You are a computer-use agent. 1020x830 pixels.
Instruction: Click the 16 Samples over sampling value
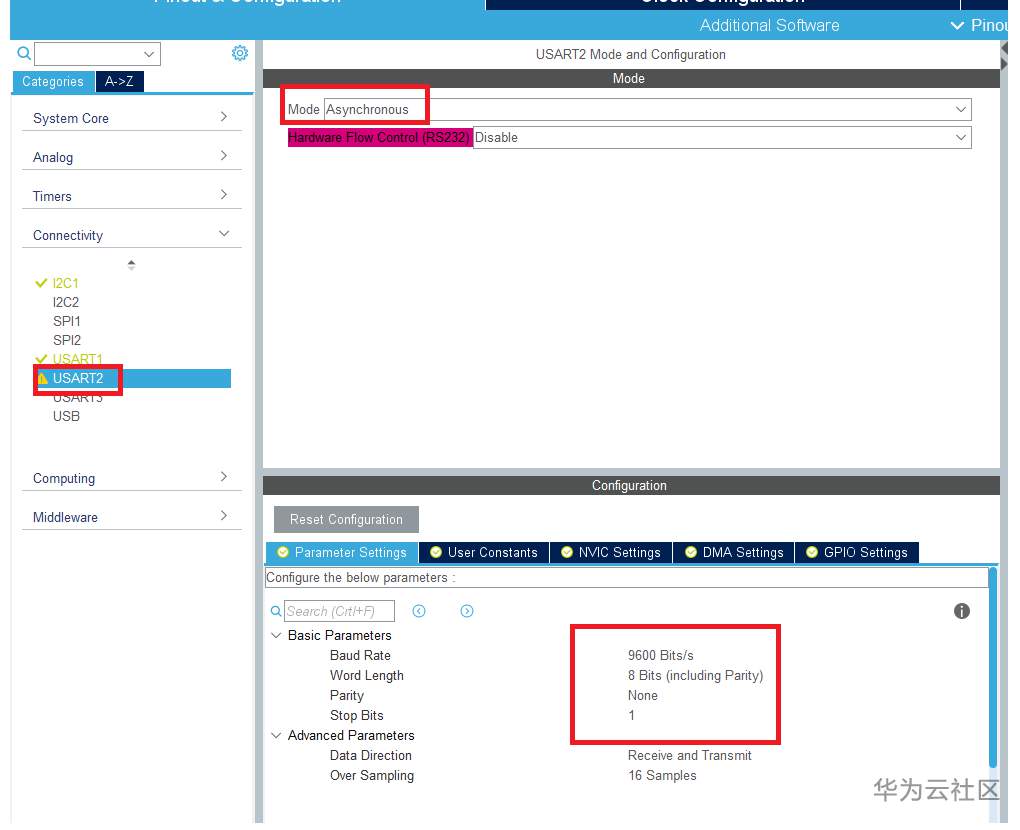[x=662, y=775]
